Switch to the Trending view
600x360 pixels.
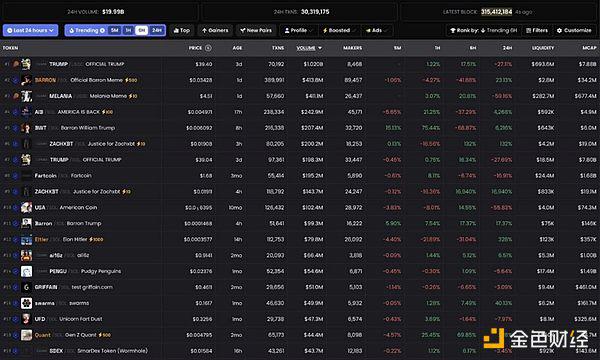[x=87, y=30]
